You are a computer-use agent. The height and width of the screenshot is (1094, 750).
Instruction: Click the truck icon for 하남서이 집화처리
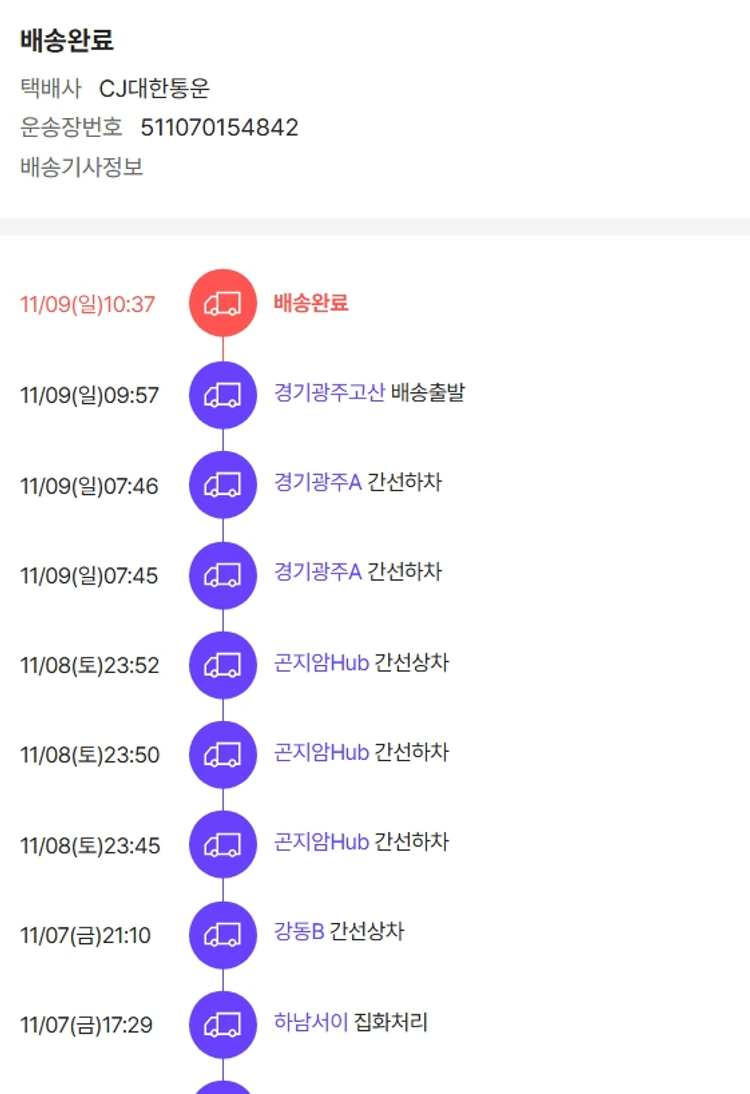[222, 1025]
